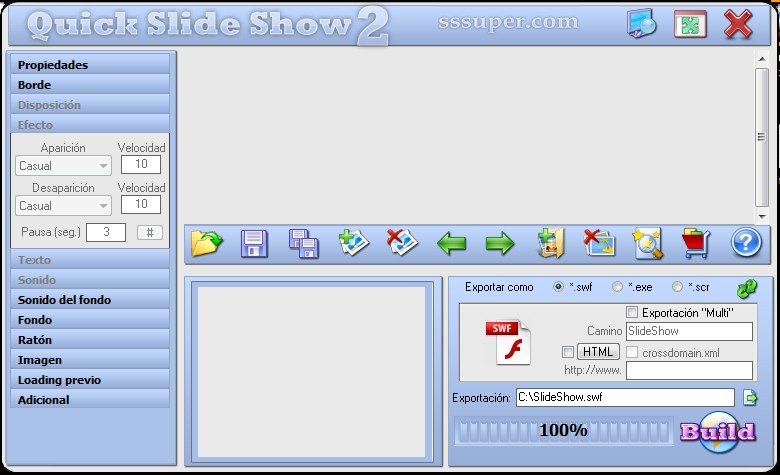Click the image list scrollbar down arrow
This screenshot has width=780, height=475.
pos(762,216)
